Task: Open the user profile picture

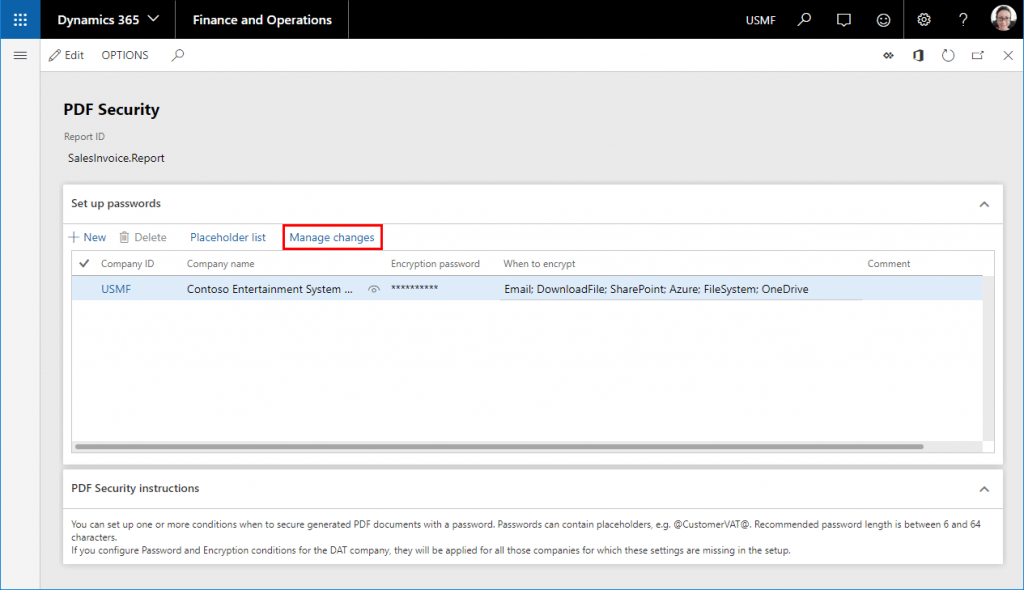Action: 1003,18
